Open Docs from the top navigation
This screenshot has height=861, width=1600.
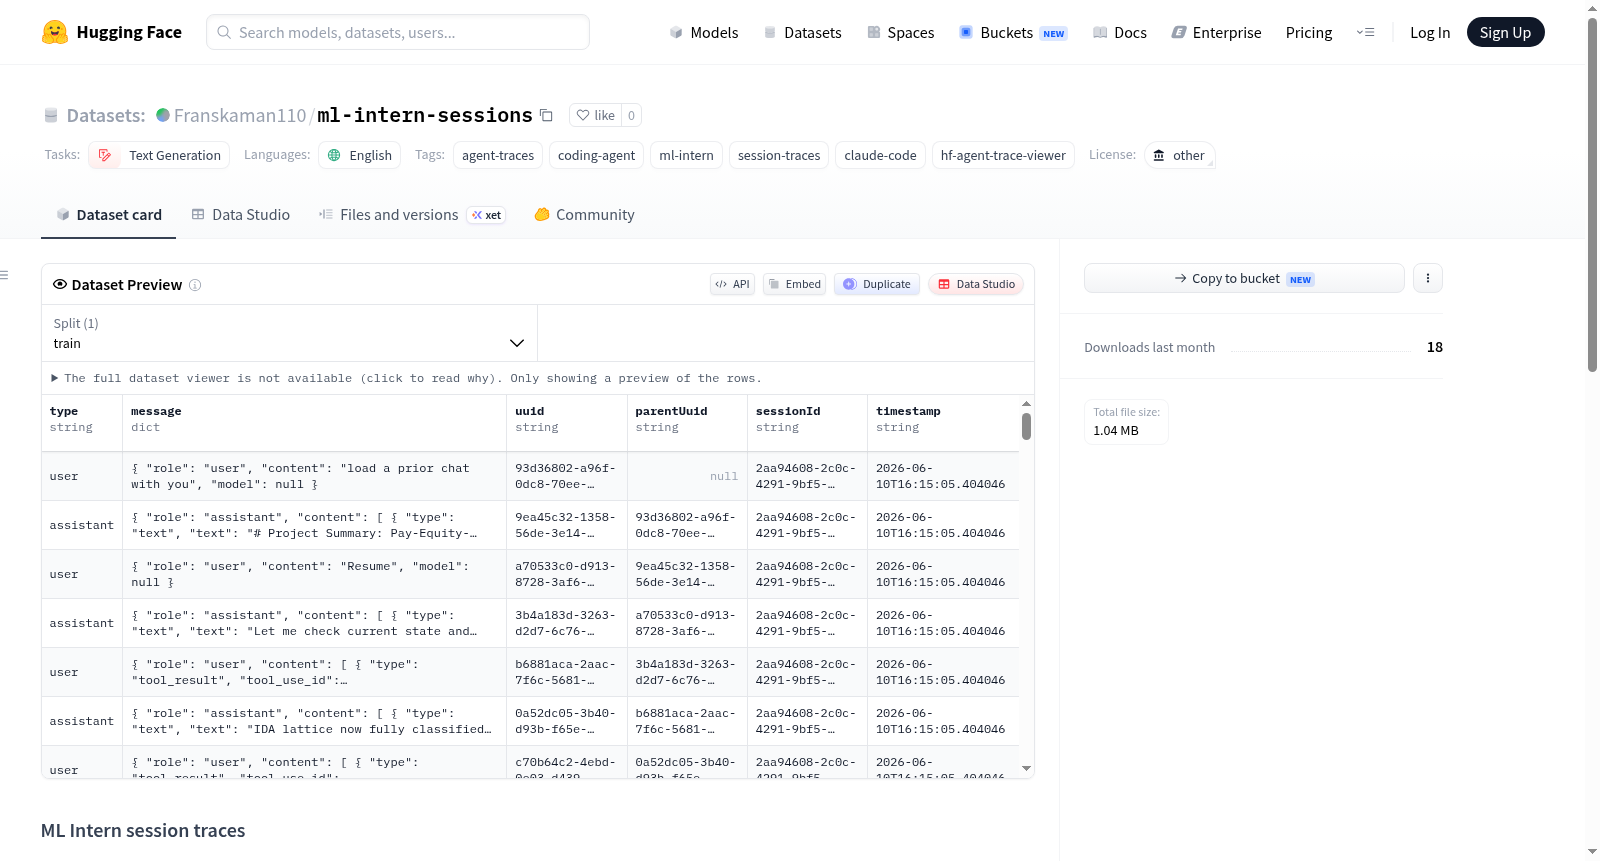pyautogui.click(x=1119, y=32)
